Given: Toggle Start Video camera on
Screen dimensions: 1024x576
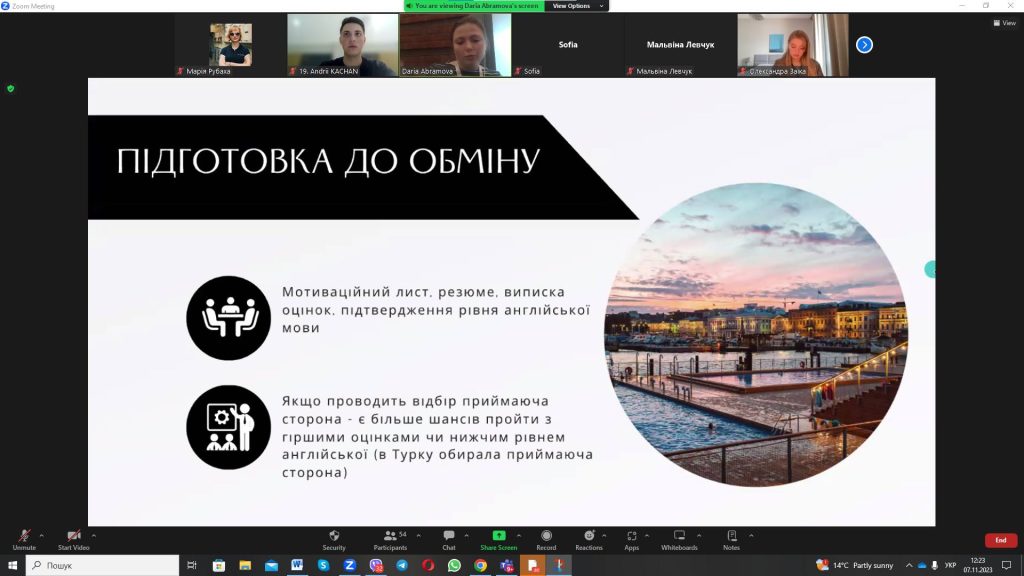Looking at the screenshot, I should [73, 537].
